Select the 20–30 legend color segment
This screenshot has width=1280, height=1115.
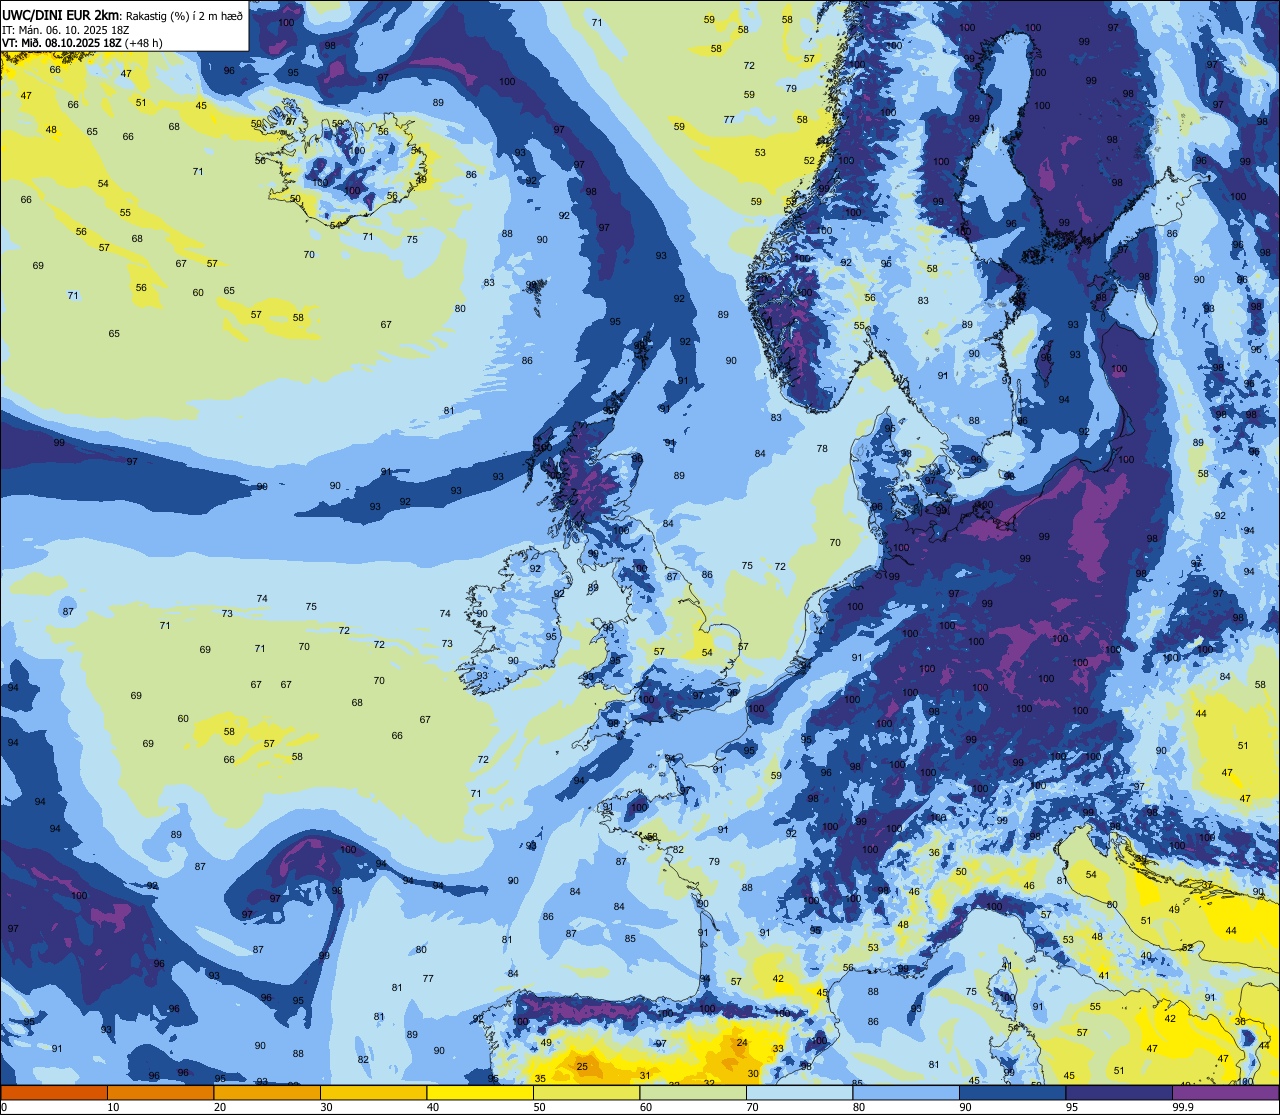pyautogui.click(x=267, y=1092)
